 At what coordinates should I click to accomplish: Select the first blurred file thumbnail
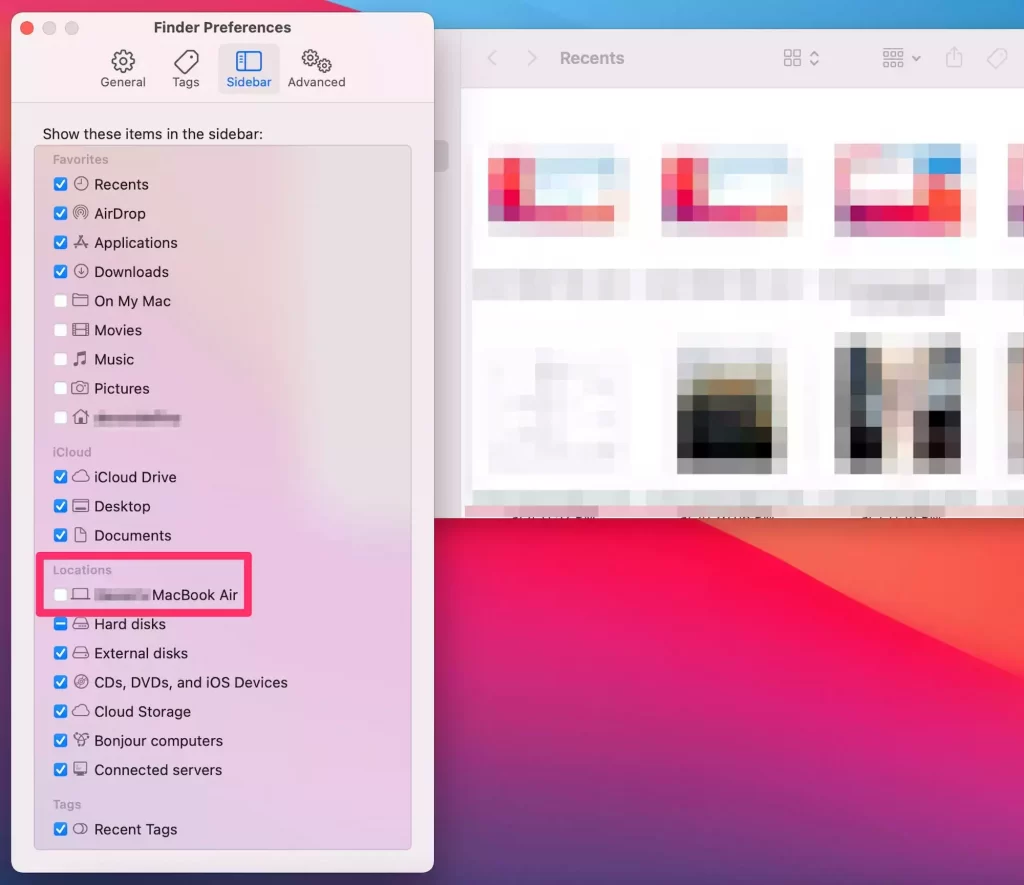click(x=551, y=190)
